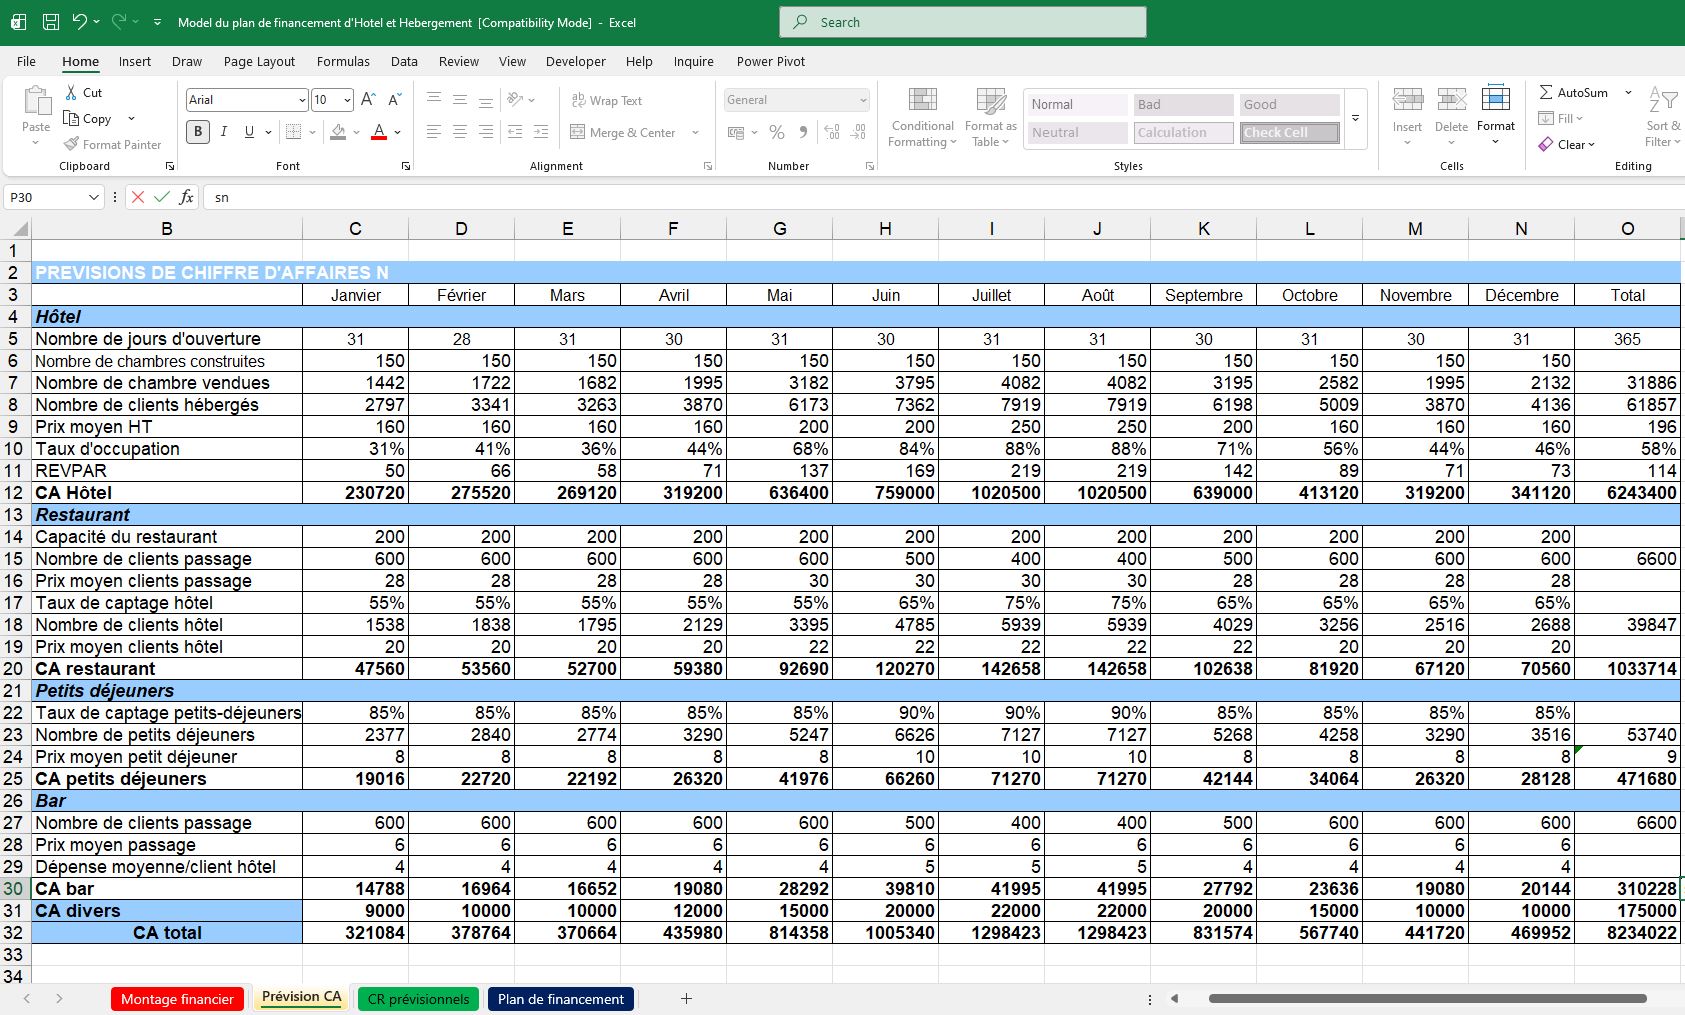This screenshot has width=1685, height=1015.
Task: Click the Paste clipboard icon
Action: coord(36,101)
